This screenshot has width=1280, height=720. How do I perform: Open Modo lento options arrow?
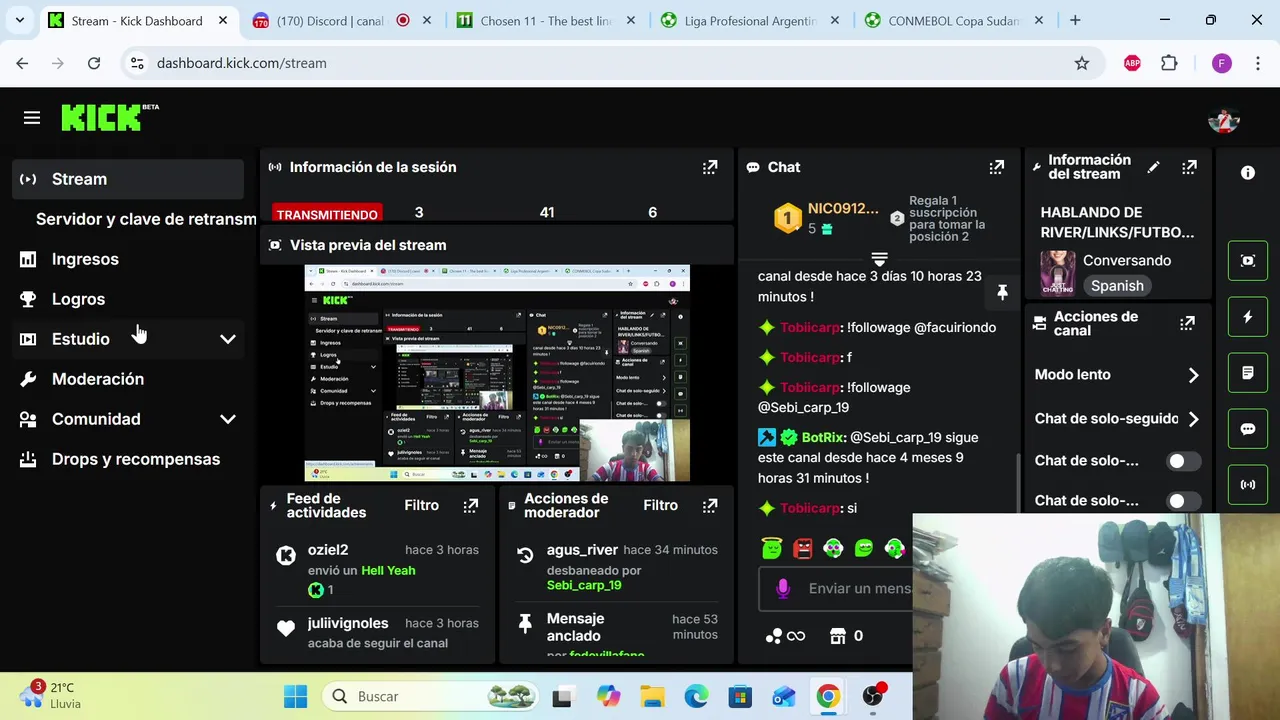pyautogui.click(x=1193, y=375)
